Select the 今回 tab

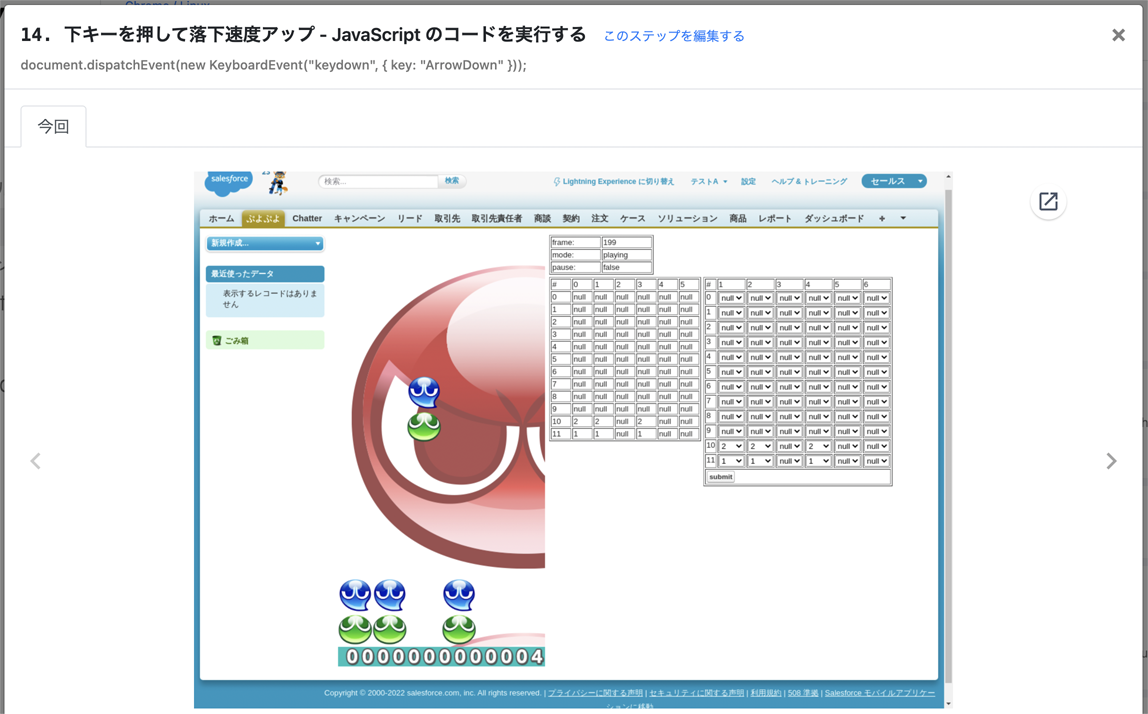(x=53, y=126)
